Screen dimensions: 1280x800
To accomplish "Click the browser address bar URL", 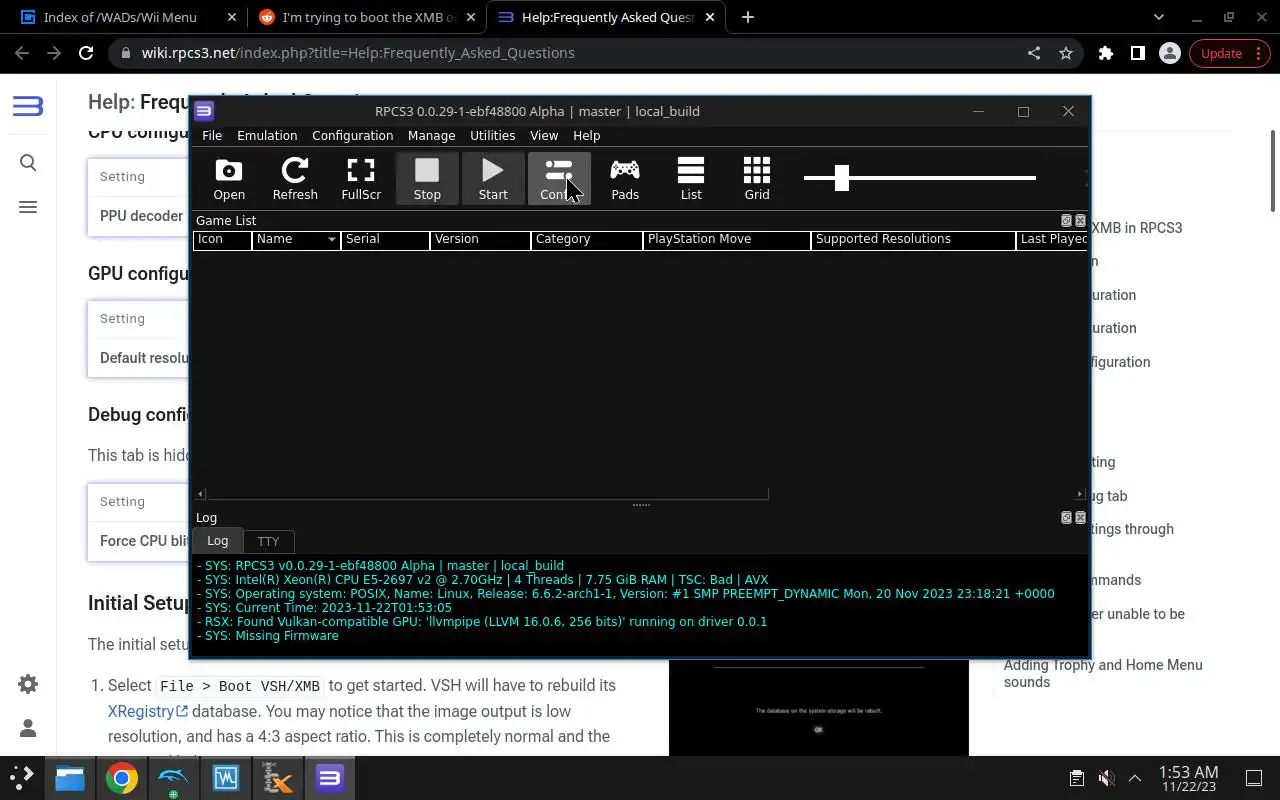I will [358, 53].
